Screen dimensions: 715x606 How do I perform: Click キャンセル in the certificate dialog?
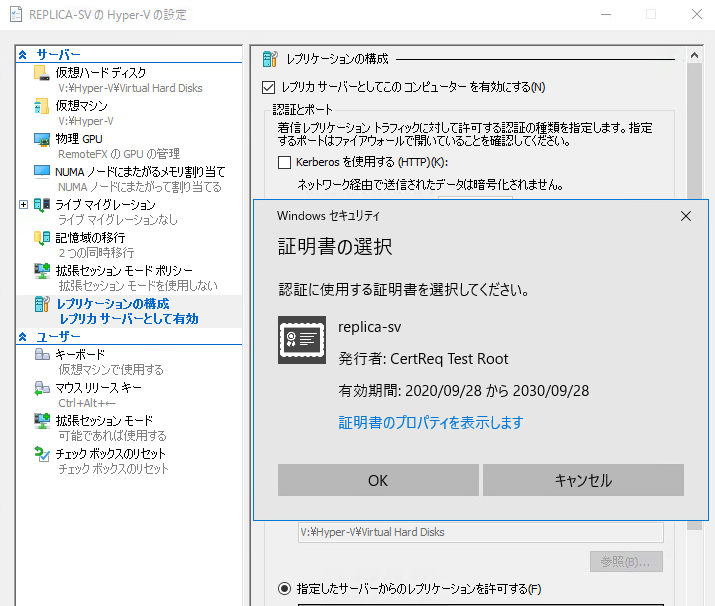[x=583, y=480]
